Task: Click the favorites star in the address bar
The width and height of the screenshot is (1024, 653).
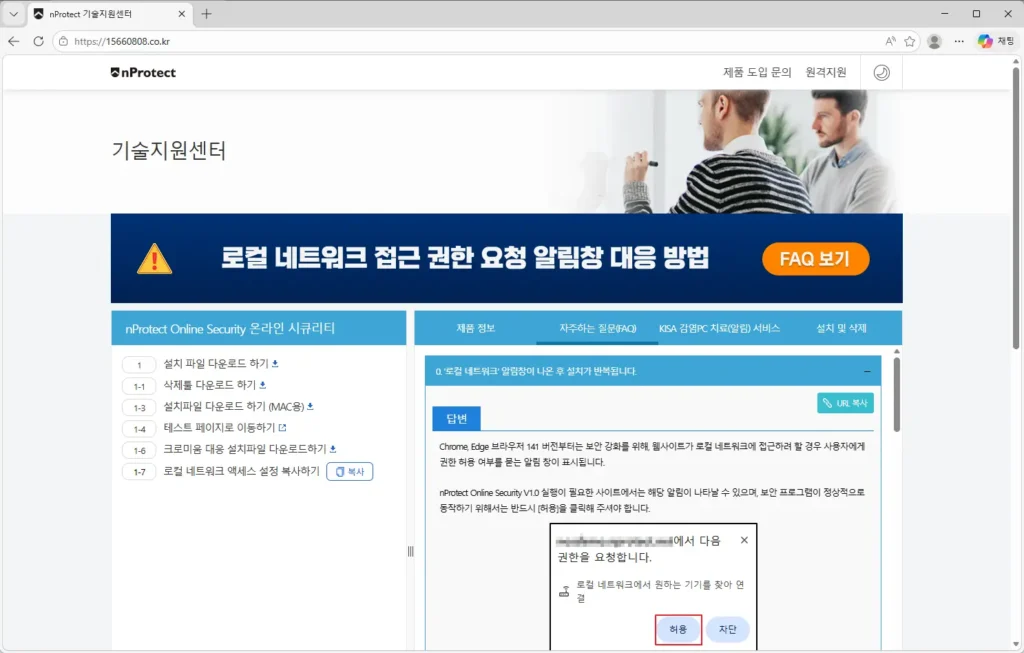Action: pos(910,41)
